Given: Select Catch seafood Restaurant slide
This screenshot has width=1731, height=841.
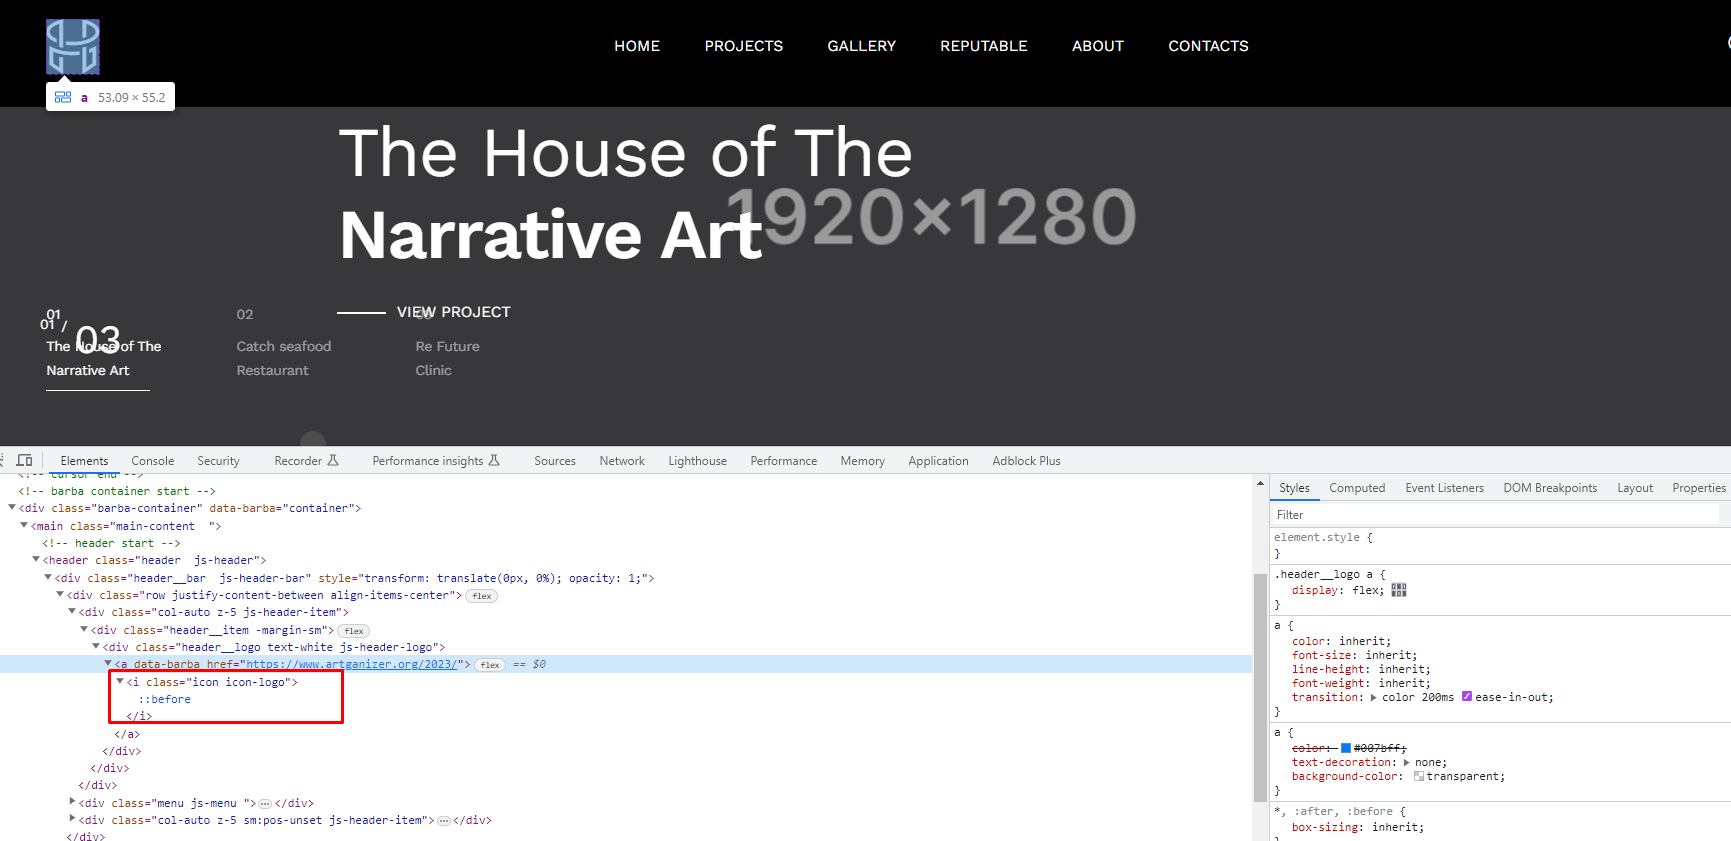Looking at the screenshot, I should [x=284, y=358].
